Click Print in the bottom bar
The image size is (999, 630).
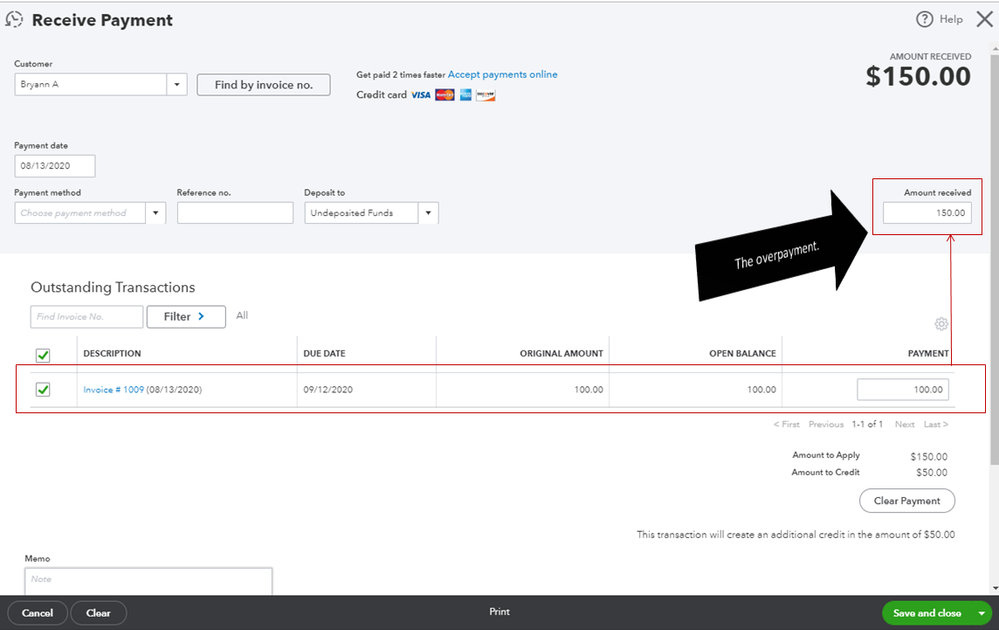(500, 612)
